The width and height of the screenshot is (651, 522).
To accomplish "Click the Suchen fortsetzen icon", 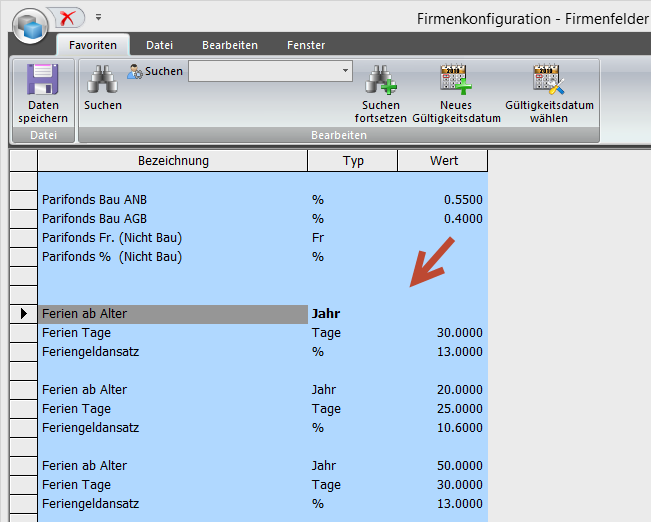I will click(380, 80).
